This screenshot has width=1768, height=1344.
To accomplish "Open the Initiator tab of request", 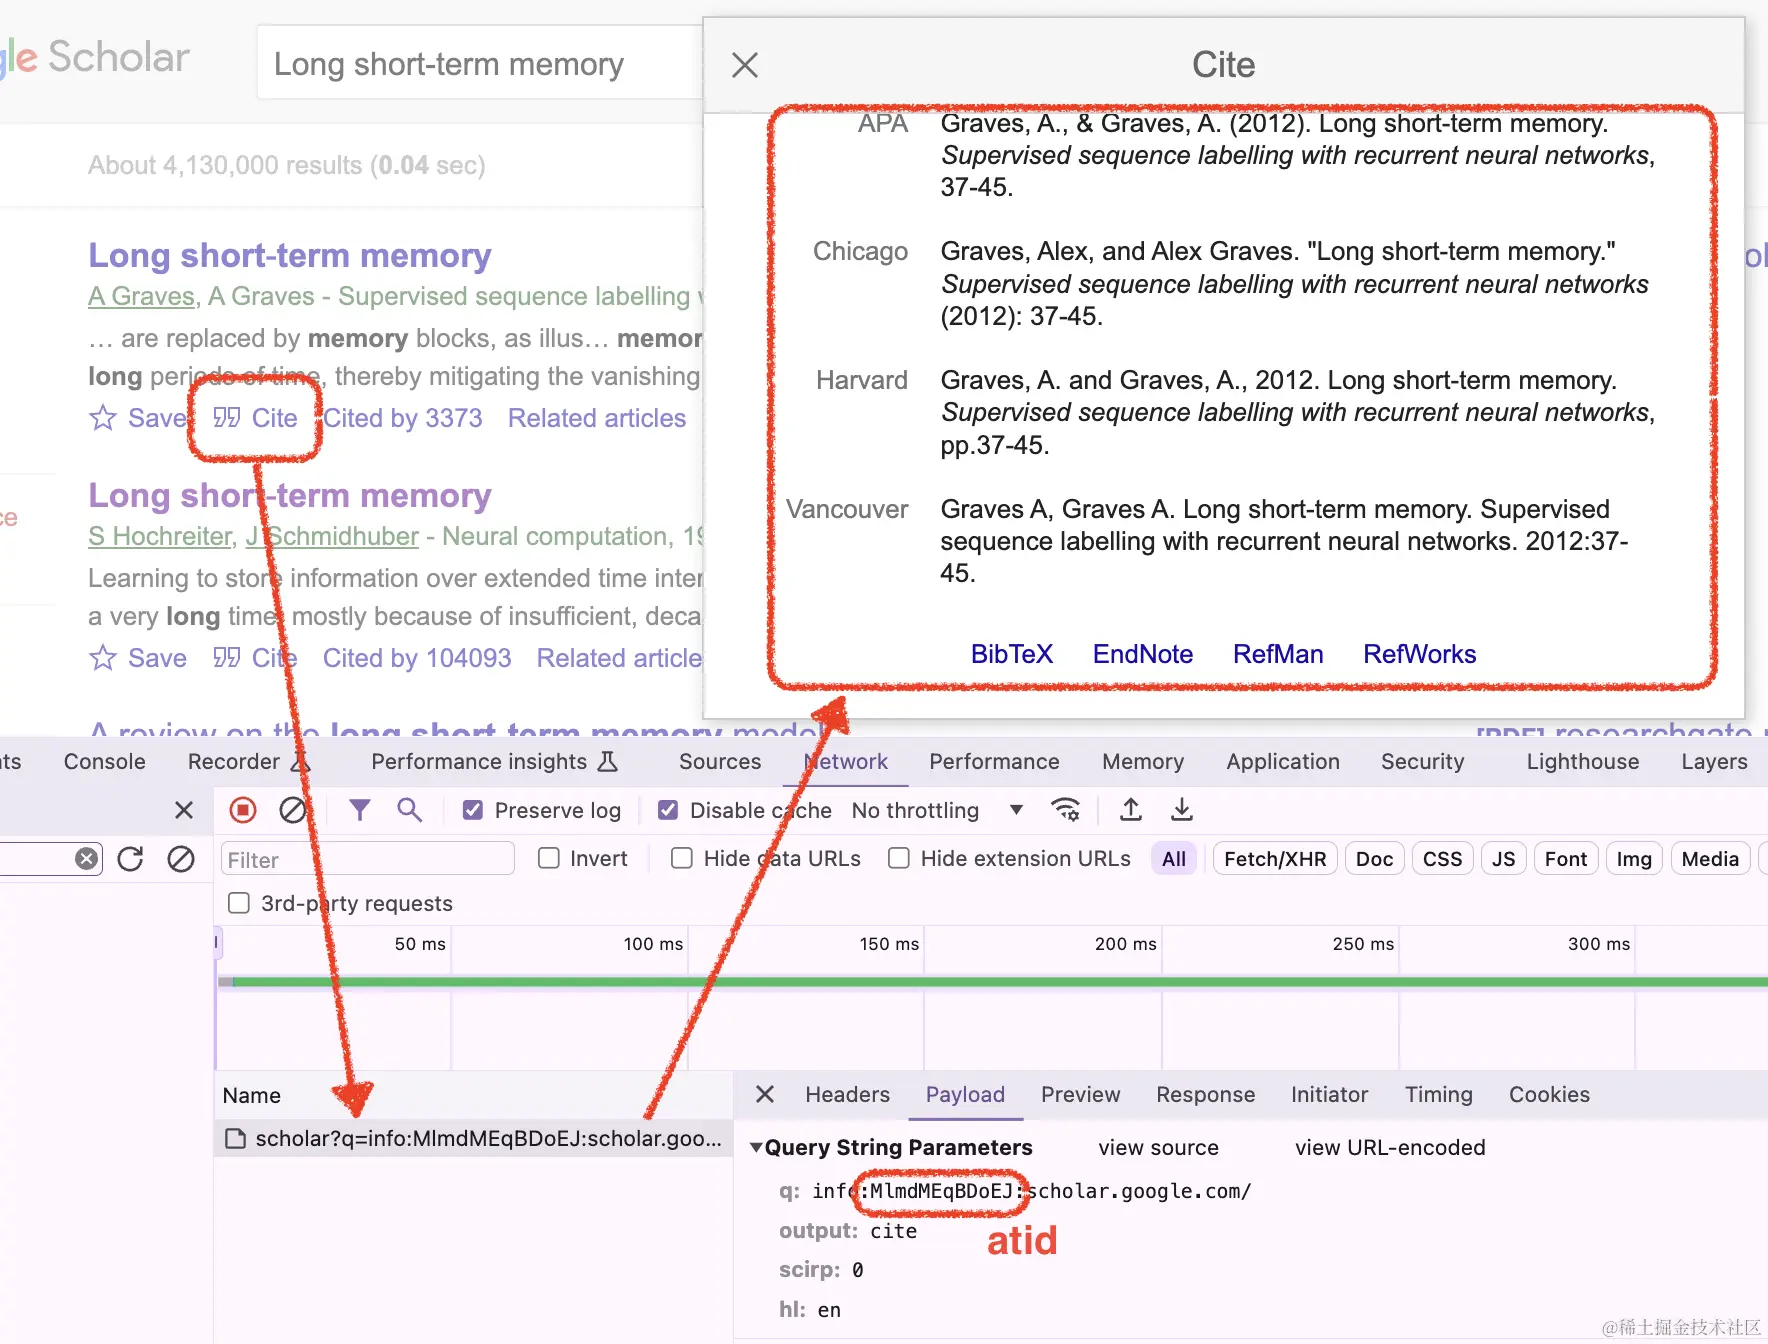I will (1329, 1094).
